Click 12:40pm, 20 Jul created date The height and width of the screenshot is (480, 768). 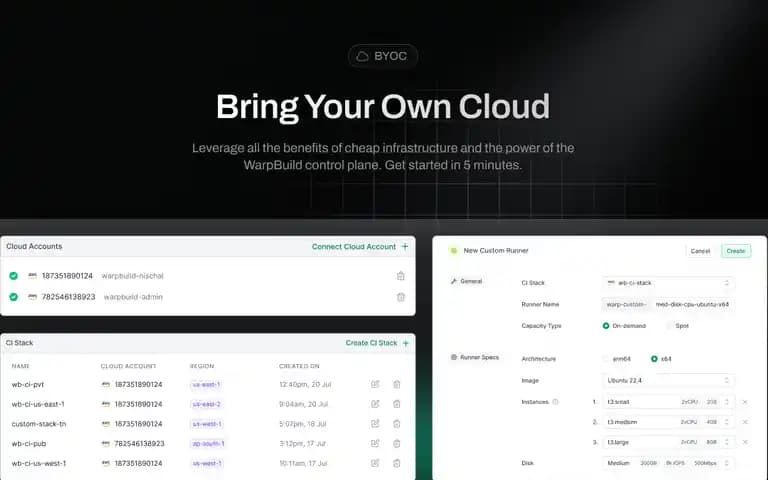[x=305, y=384]
